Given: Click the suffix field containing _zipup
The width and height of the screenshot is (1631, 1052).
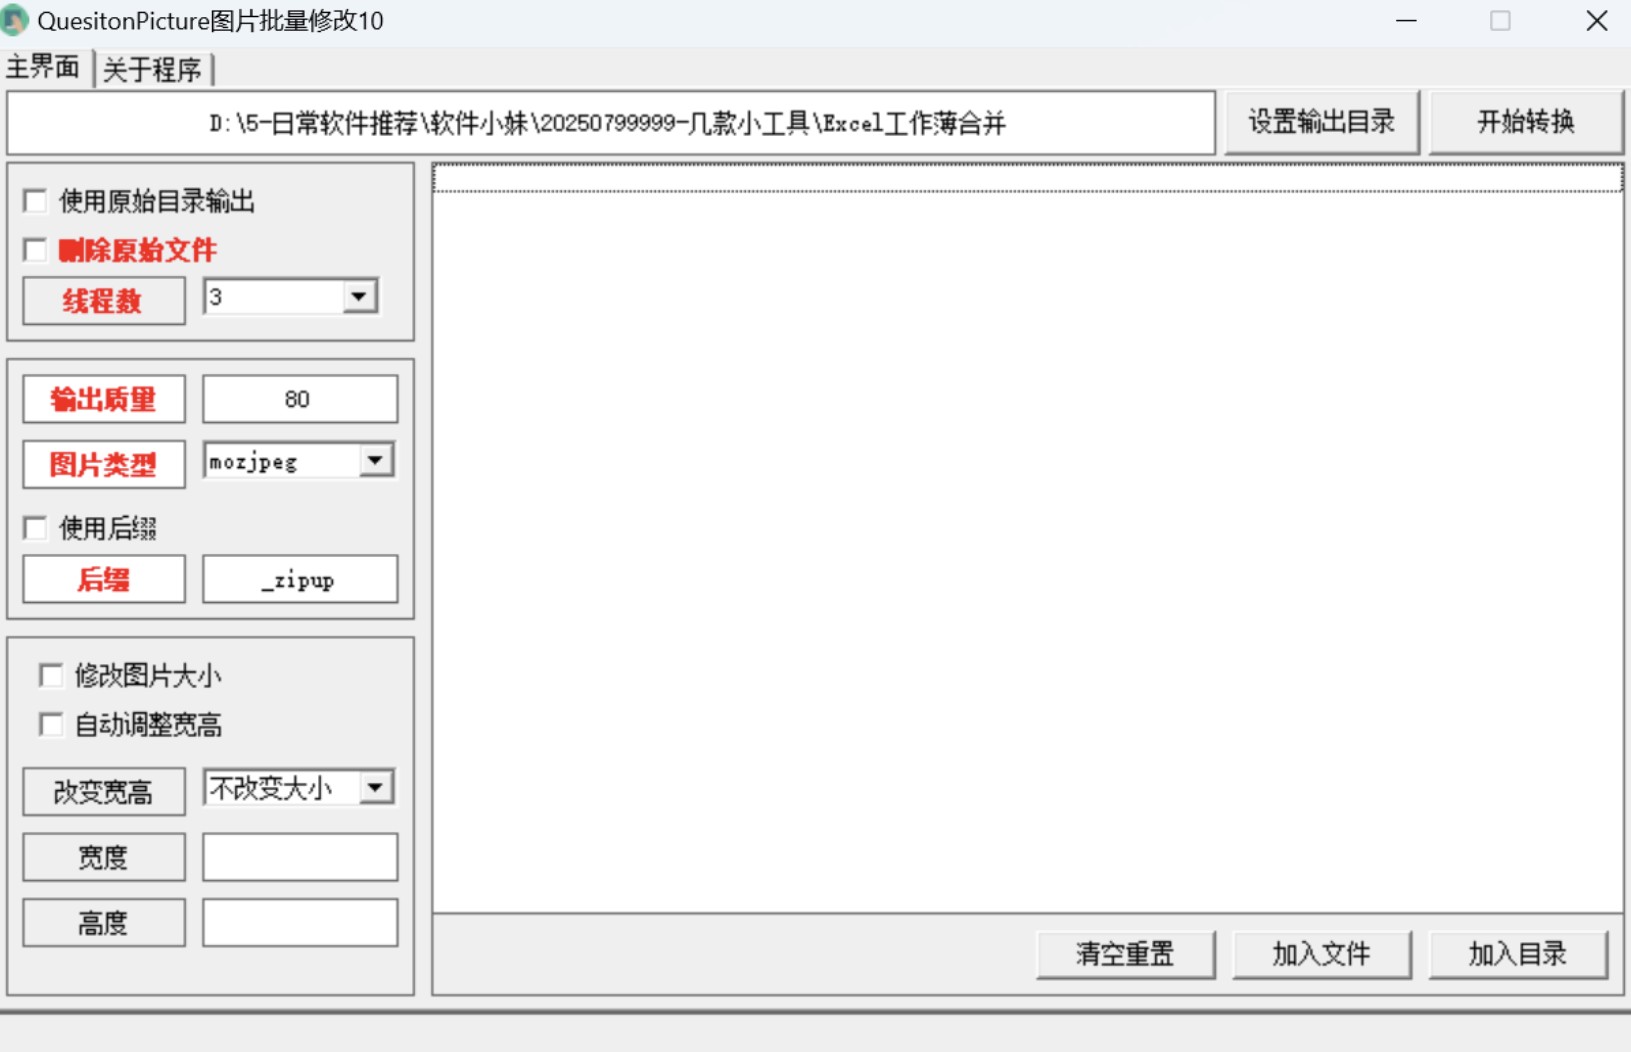Looking at the screenshot, I should (x=299, y=579).
